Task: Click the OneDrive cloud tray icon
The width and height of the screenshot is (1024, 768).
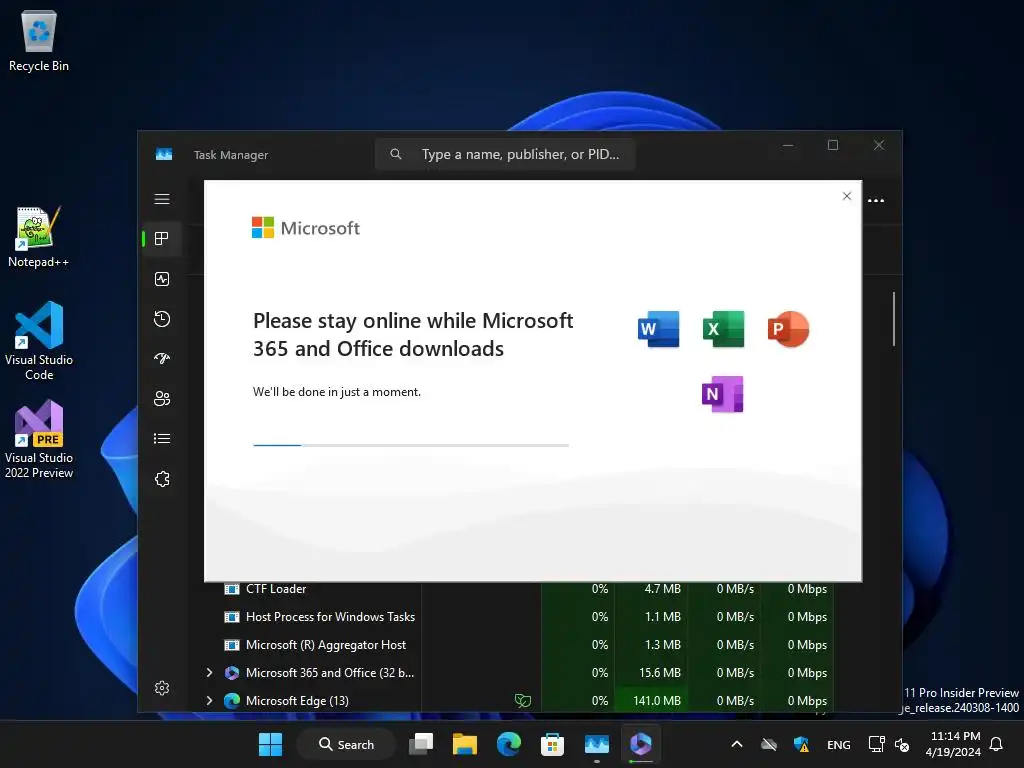Action: (769, 744)
